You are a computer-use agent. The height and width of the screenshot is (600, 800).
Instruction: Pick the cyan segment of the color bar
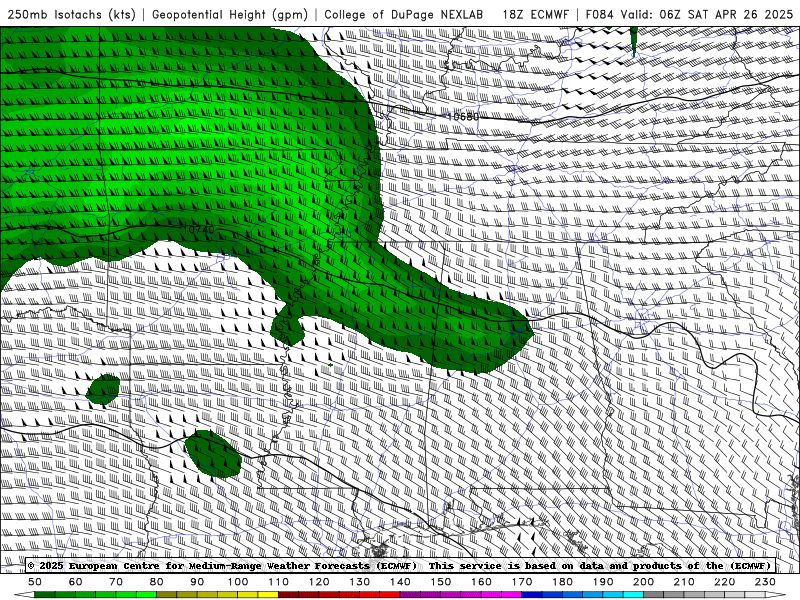click(x=633, y=595)
